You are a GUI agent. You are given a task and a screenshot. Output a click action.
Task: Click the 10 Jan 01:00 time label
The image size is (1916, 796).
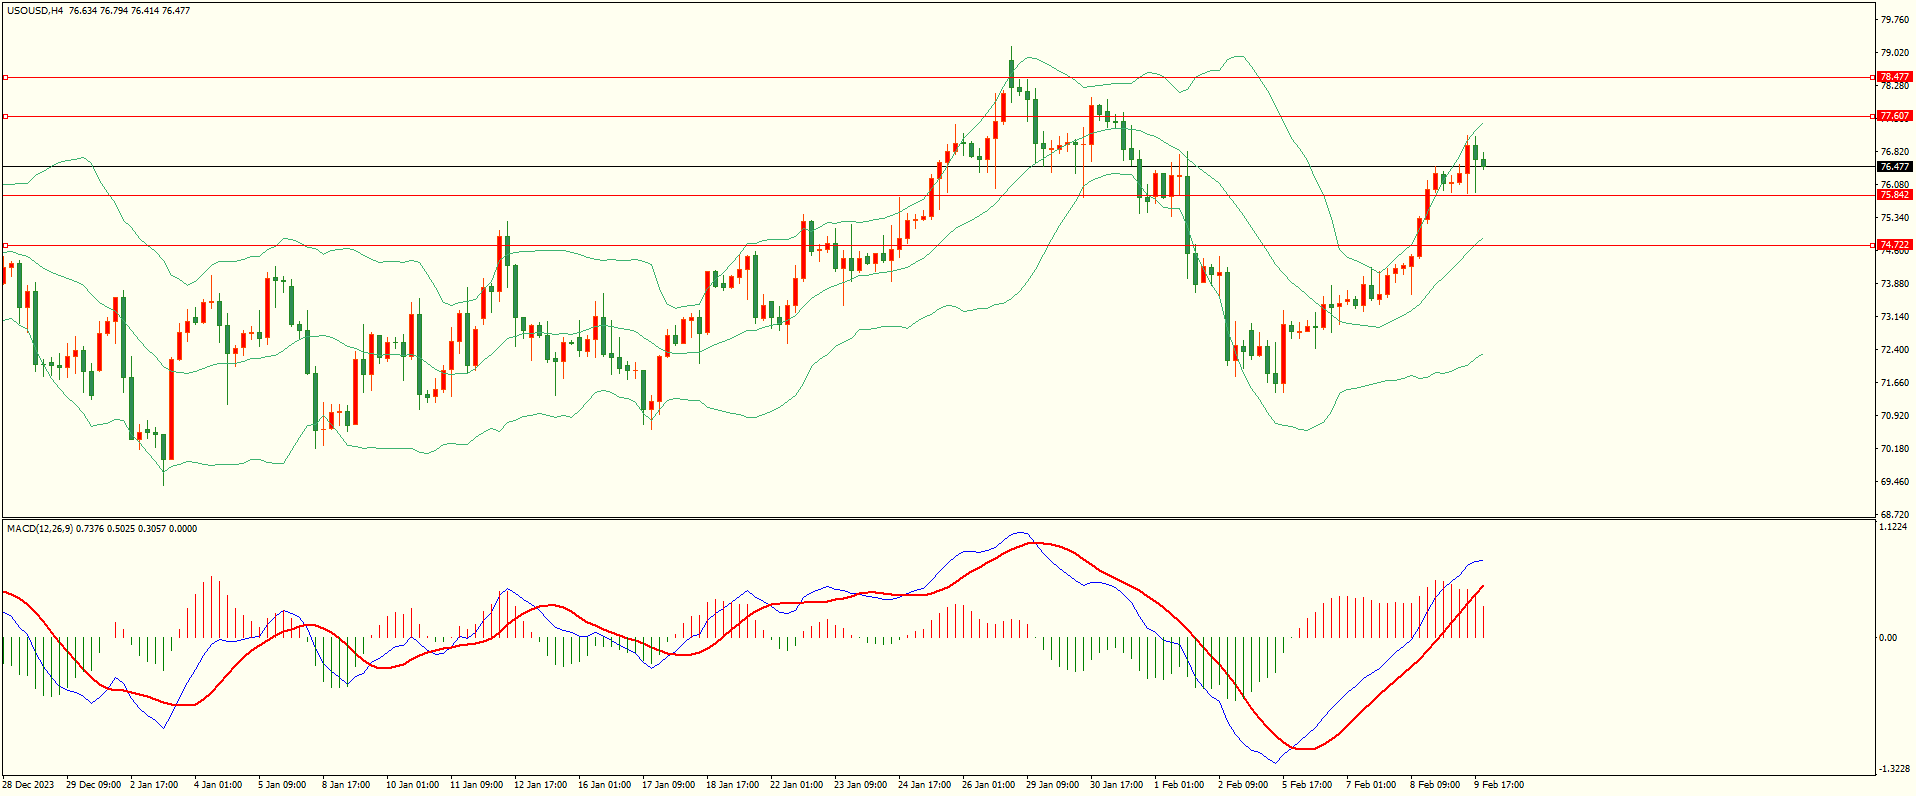point(413,785)
